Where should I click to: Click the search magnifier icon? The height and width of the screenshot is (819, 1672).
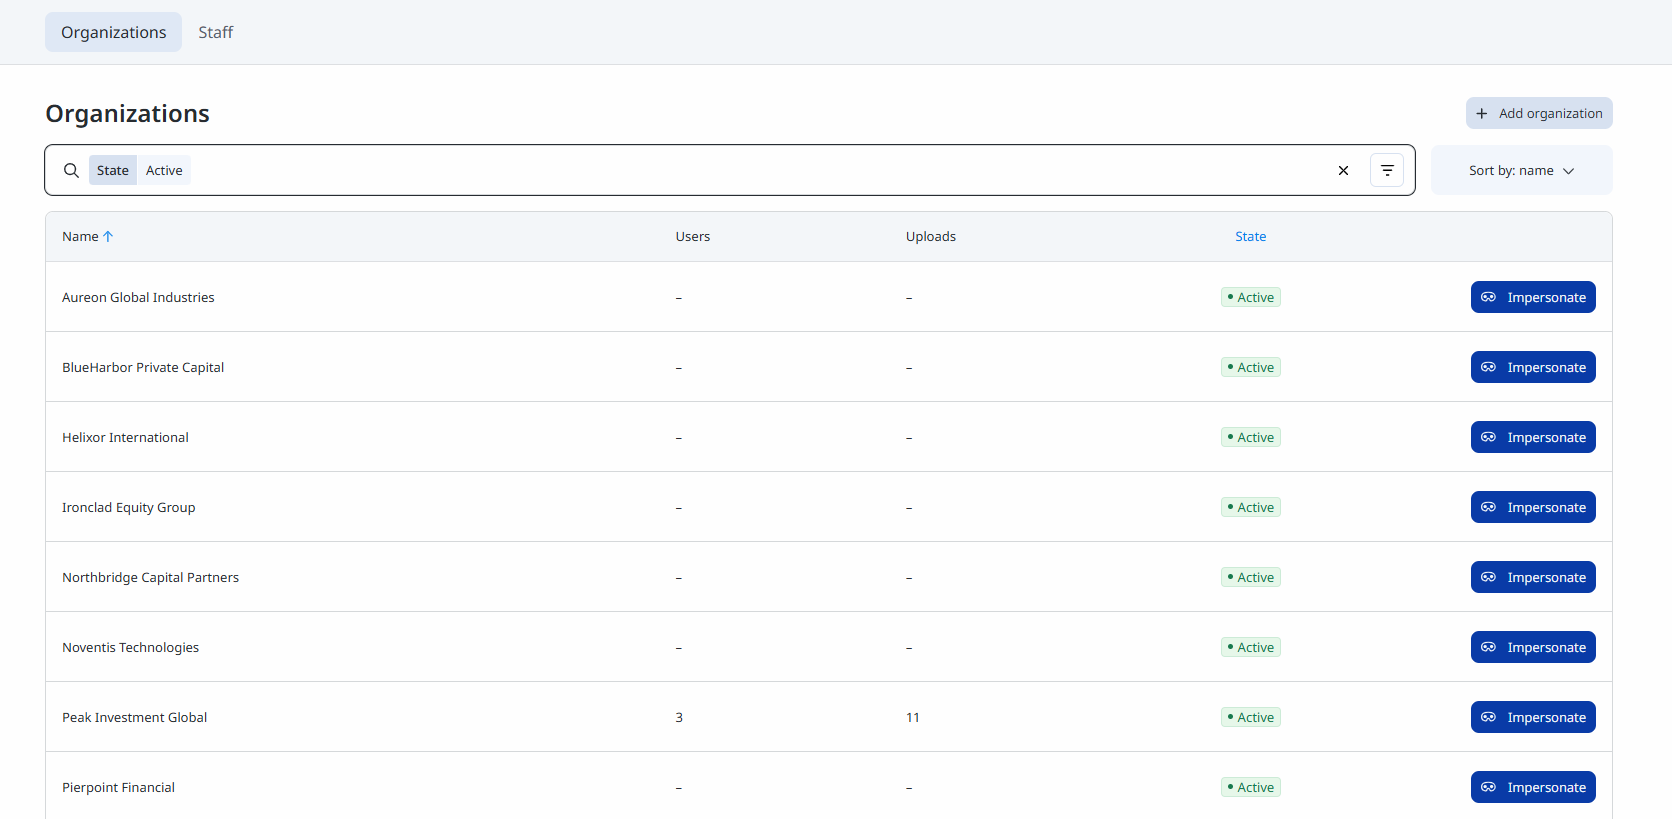tap(71, 171)
